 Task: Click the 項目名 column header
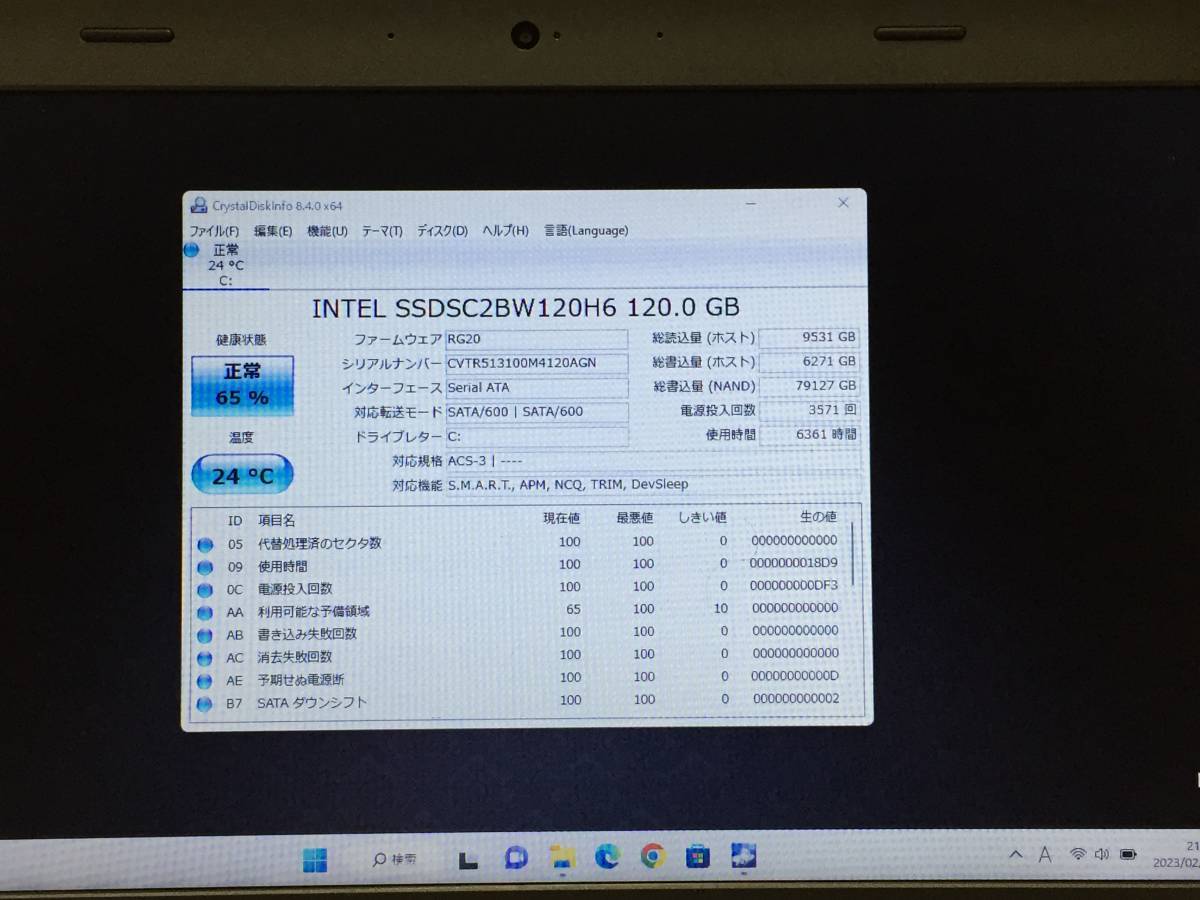click(x=277, y=520)
